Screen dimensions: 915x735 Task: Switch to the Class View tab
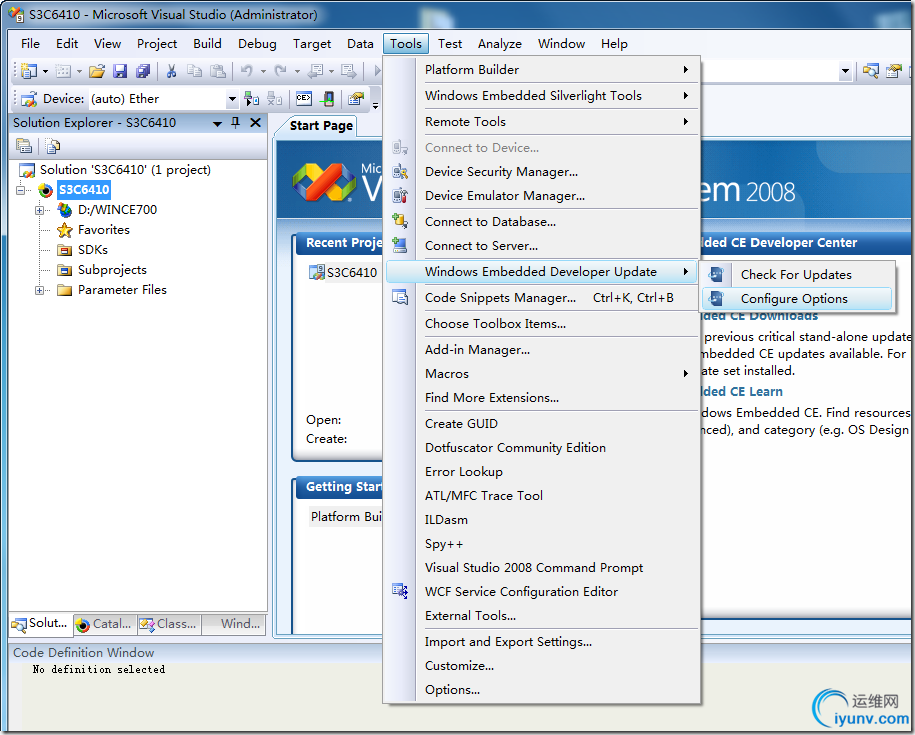coord(169,624)
